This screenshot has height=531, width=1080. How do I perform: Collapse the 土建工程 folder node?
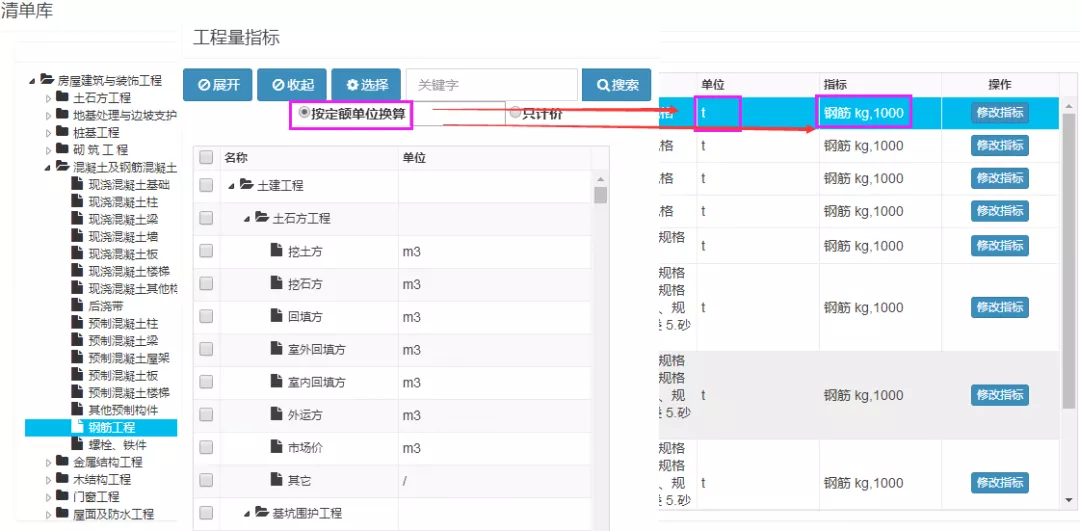click(233, 186)
